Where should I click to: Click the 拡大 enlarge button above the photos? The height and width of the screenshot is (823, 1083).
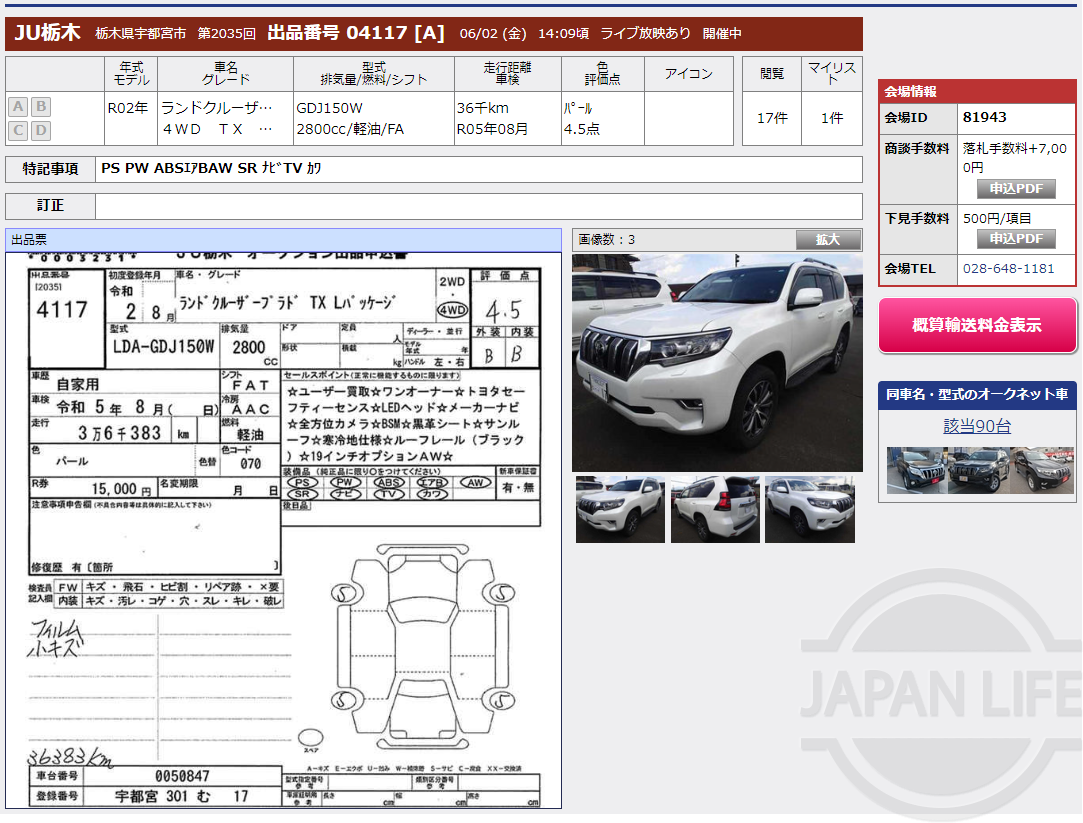(x=829, y=239)
